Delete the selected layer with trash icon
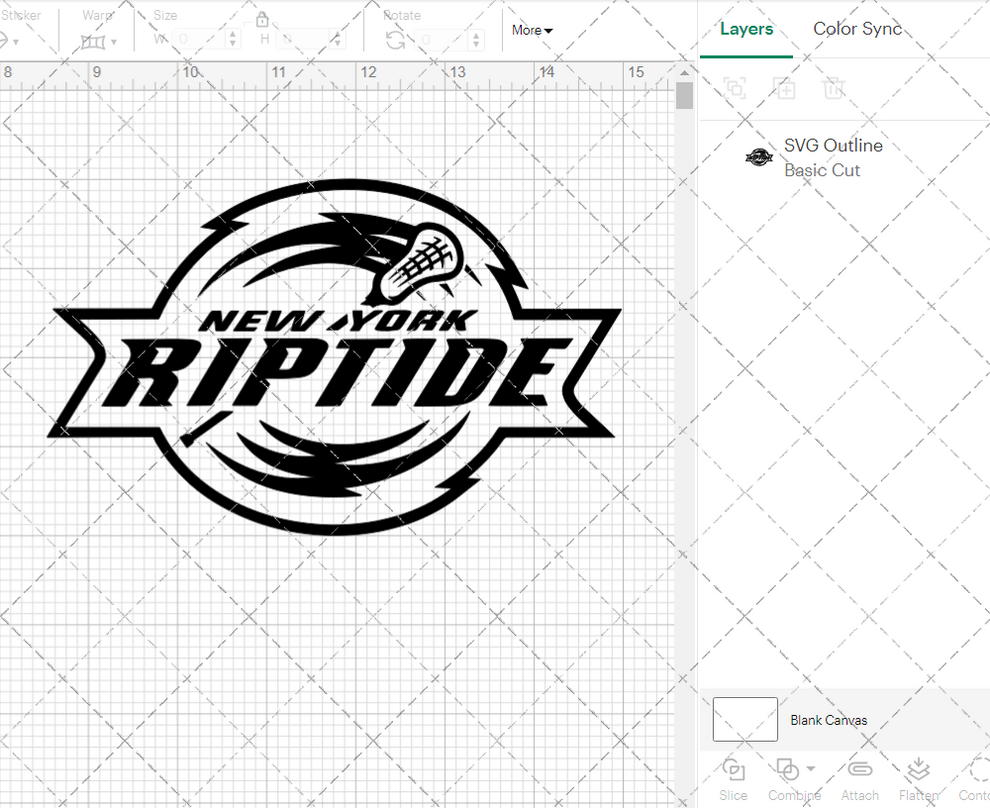This screenshot has height=808, width=990. 834,88
